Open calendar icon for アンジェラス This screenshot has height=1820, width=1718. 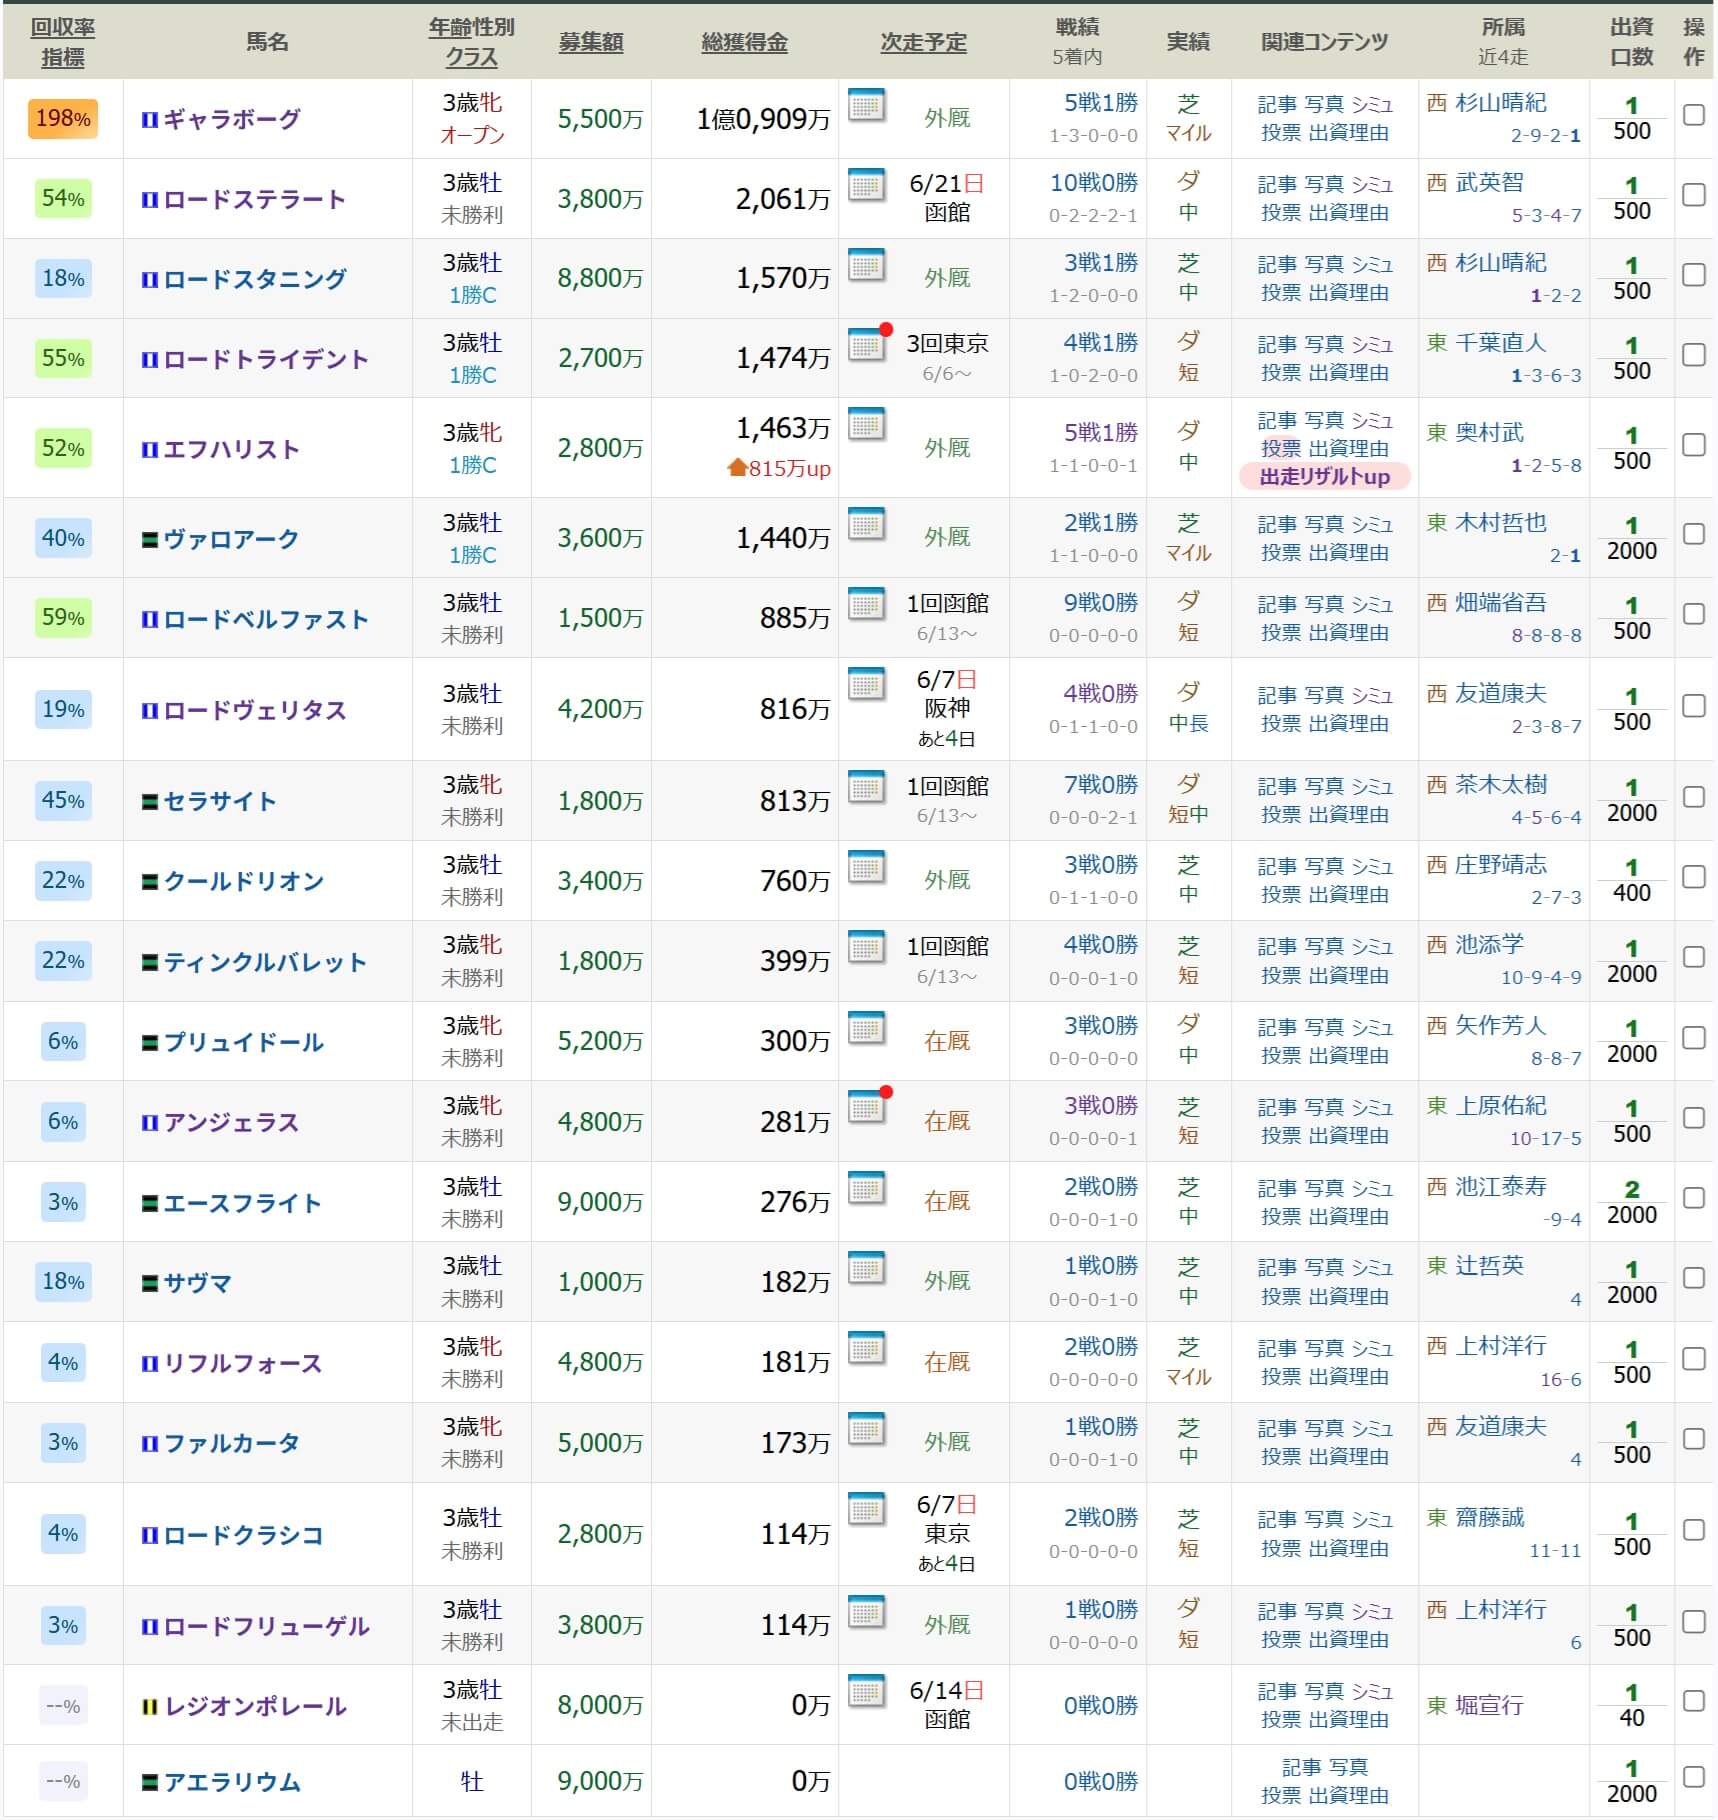pos(866,1106)
